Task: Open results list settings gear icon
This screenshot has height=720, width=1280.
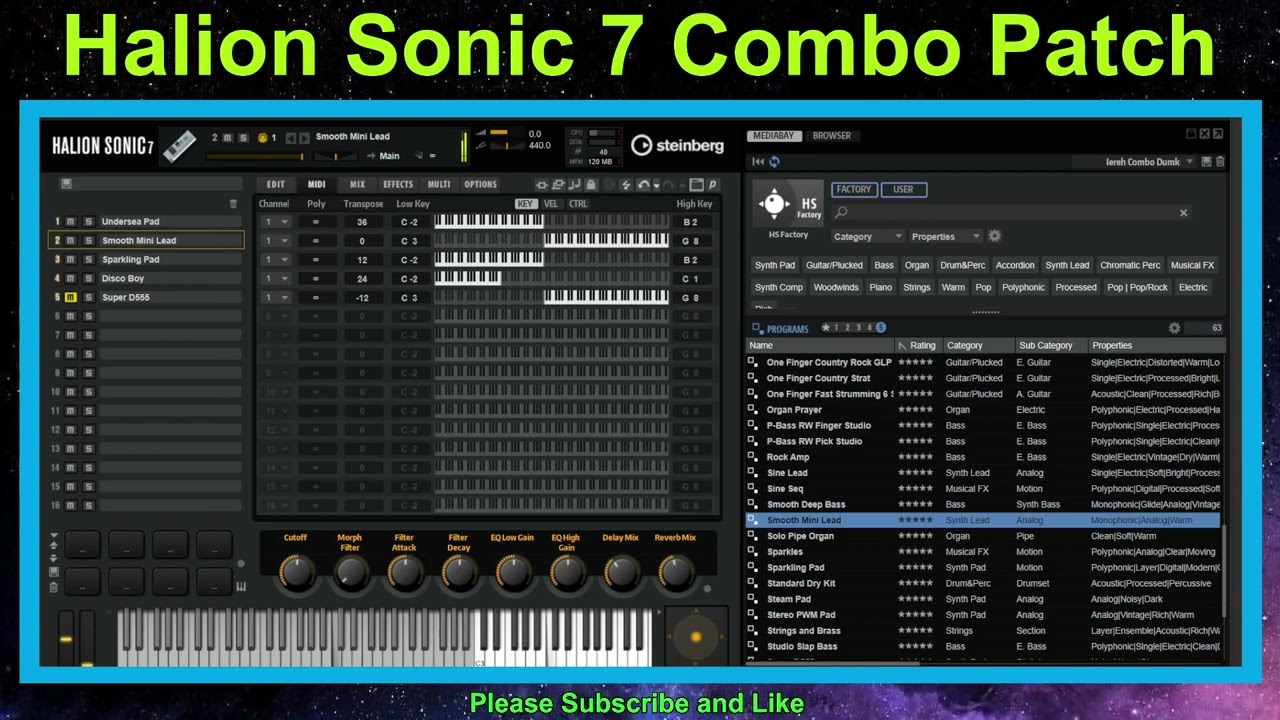Action: pyautogui.click(x=1174, y=328)
